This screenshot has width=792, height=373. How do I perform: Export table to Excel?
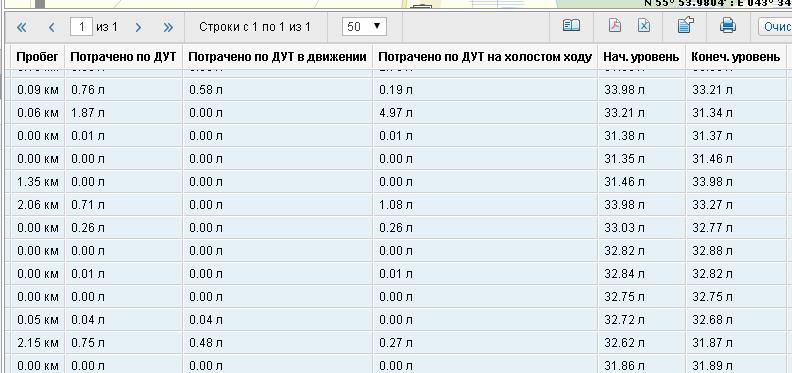644,26
